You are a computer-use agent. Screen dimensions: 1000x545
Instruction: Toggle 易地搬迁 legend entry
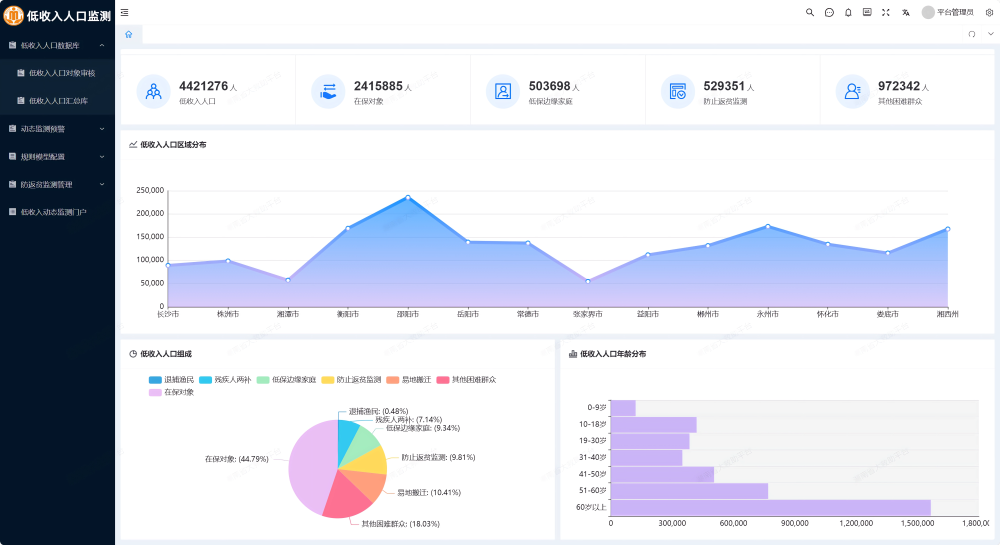pos(409,380)
